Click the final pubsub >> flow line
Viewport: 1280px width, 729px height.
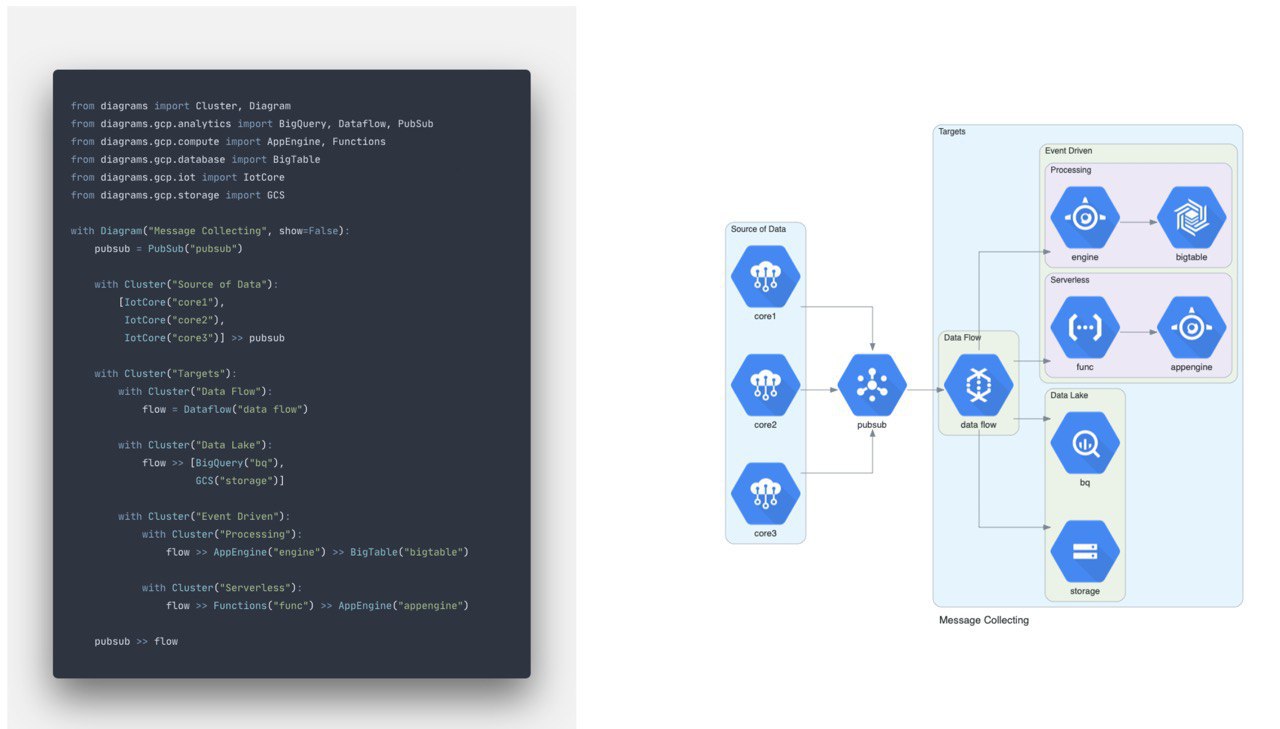pos(136,642)
